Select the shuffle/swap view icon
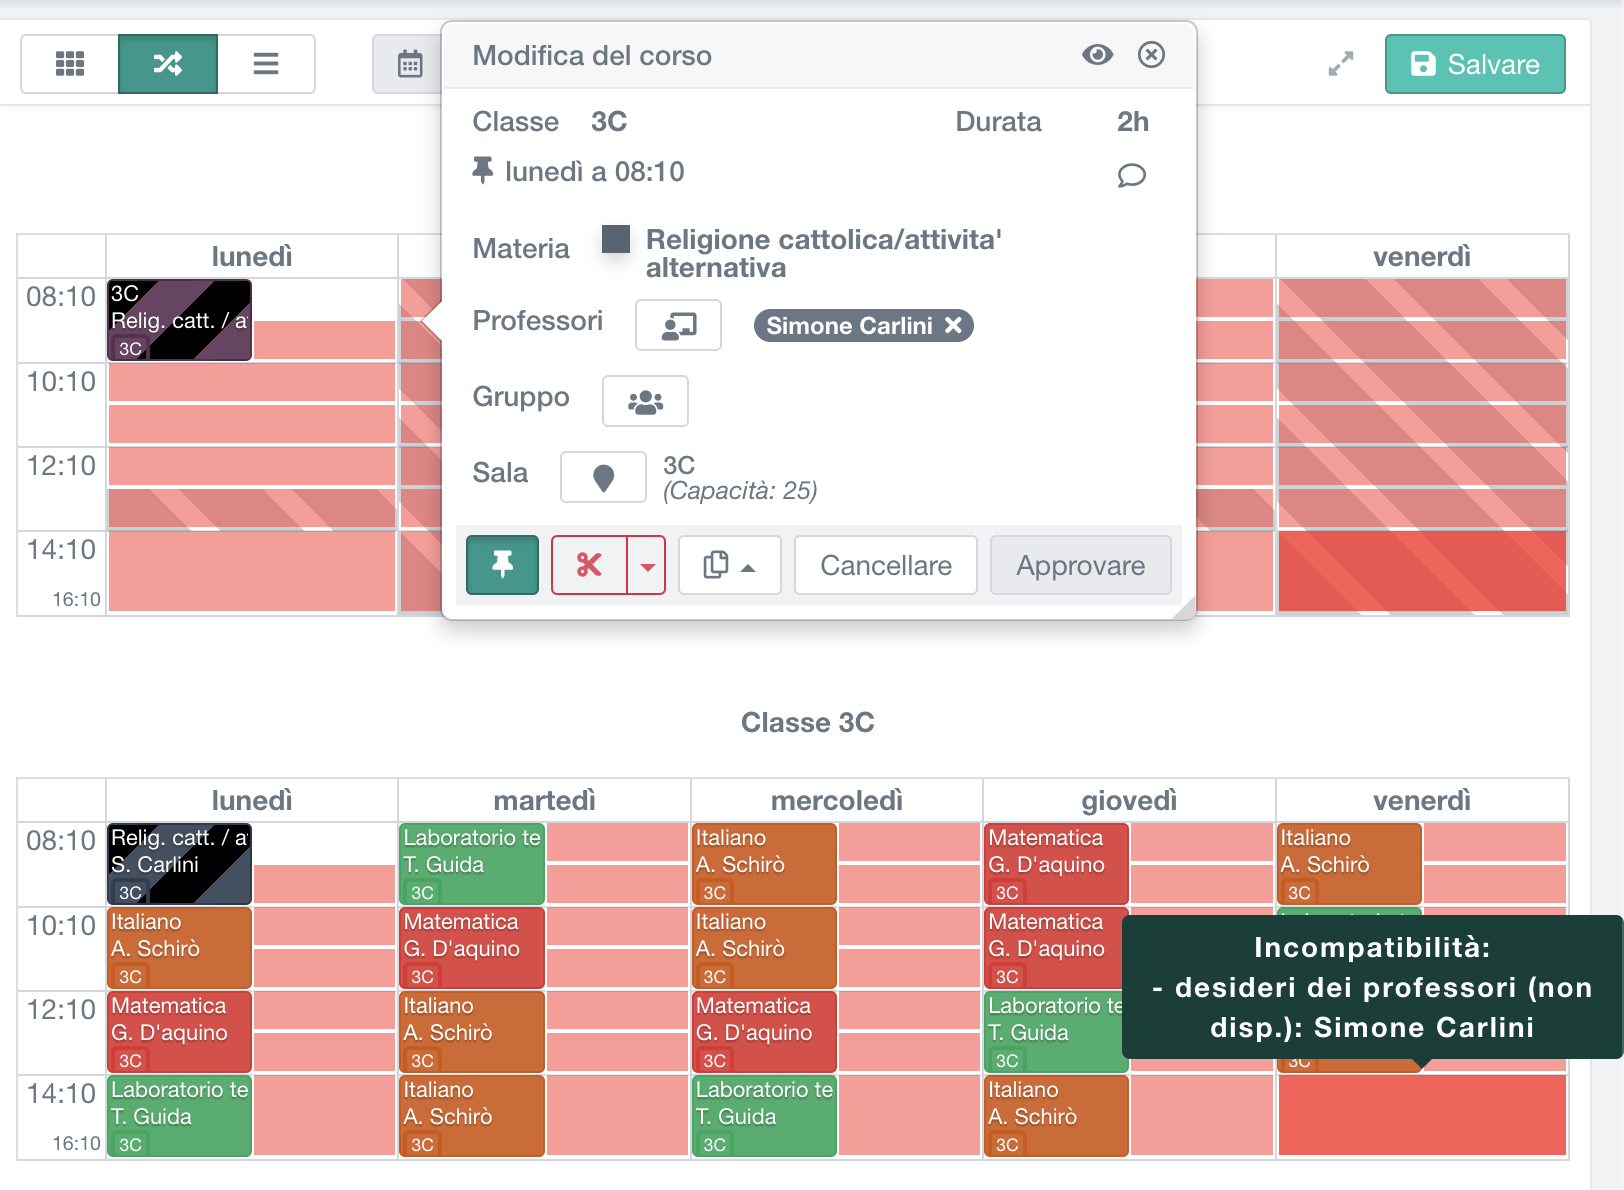Viewport: 1624px width, 1190px height. 167,63
